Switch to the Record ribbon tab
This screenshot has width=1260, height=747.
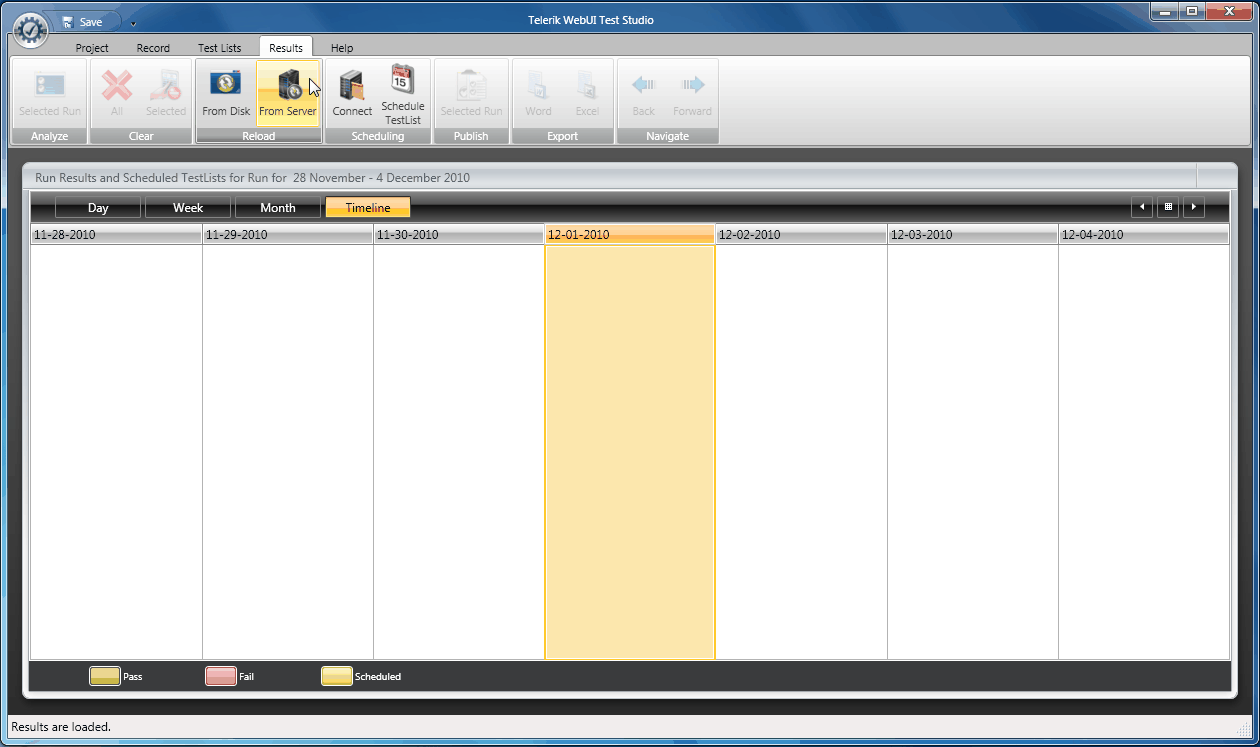coord(153,48)
